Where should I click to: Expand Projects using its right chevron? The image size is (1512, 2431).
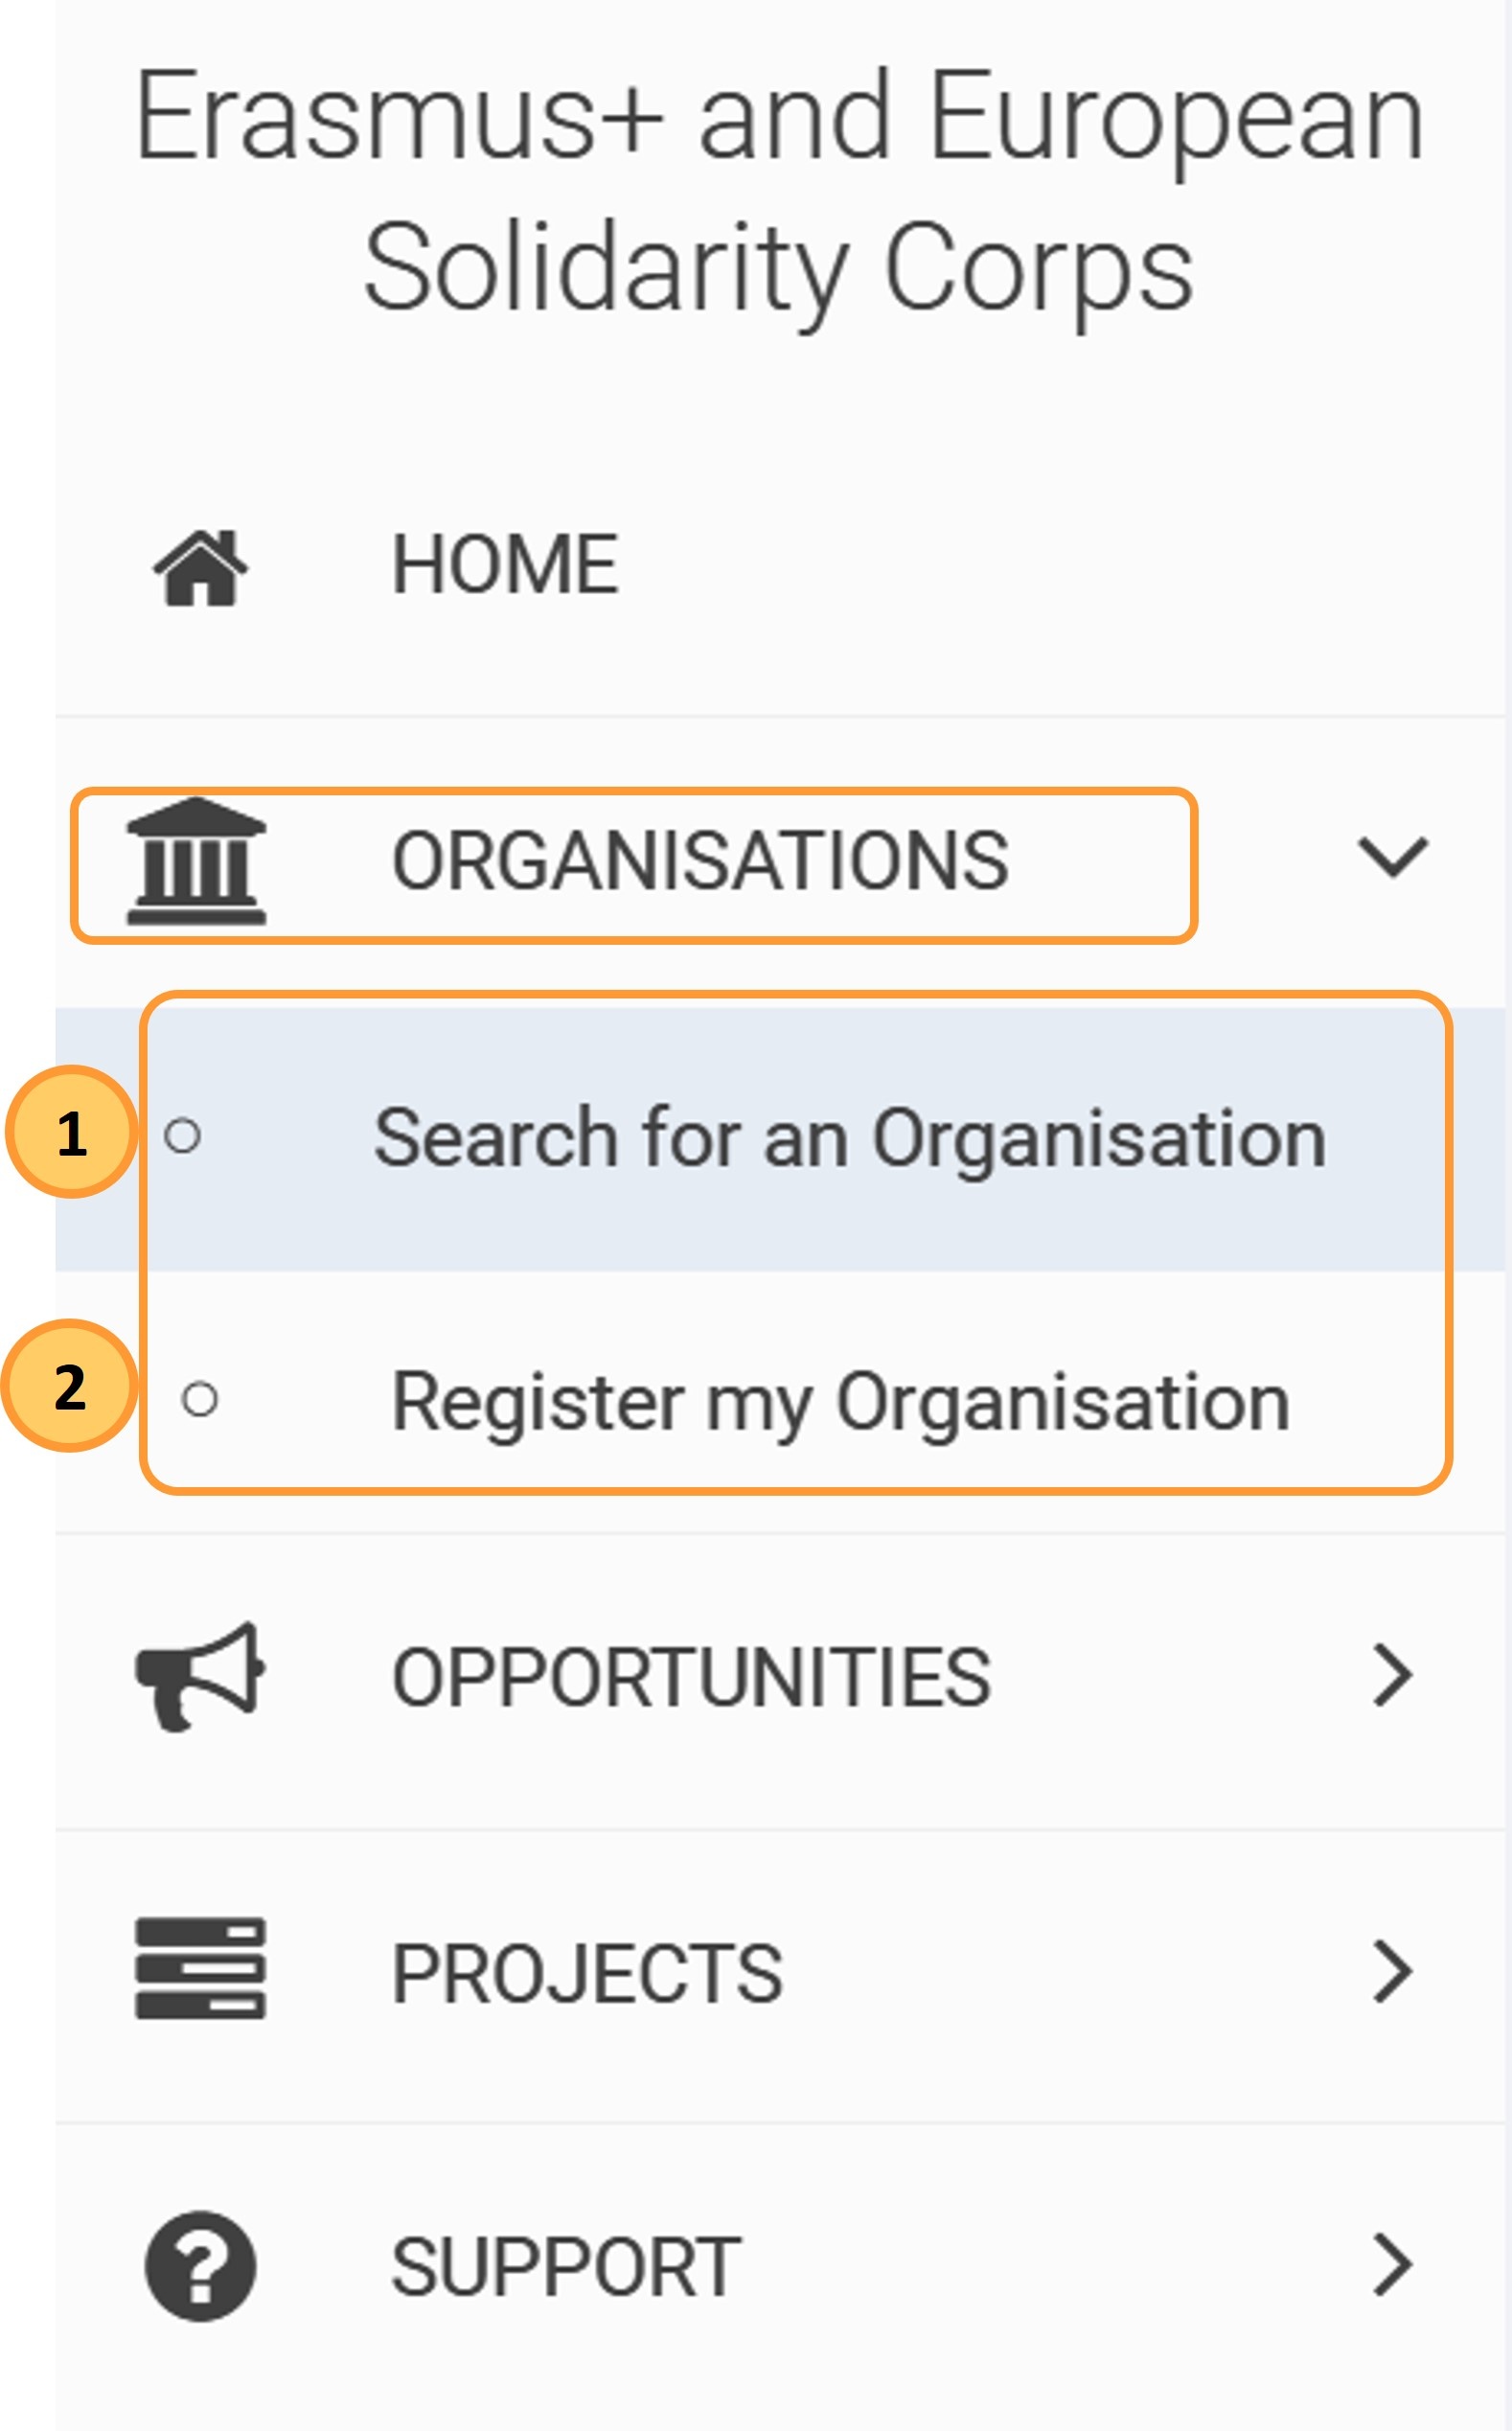(x=1392, y=1971)
